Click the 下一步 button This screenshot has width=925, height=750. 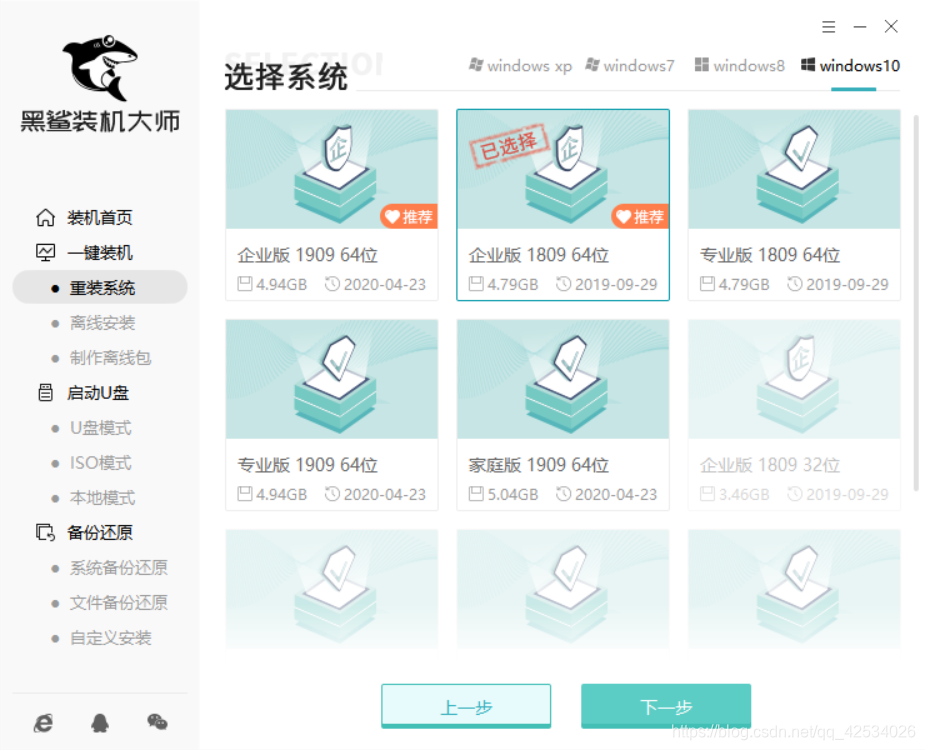(666, 706)
